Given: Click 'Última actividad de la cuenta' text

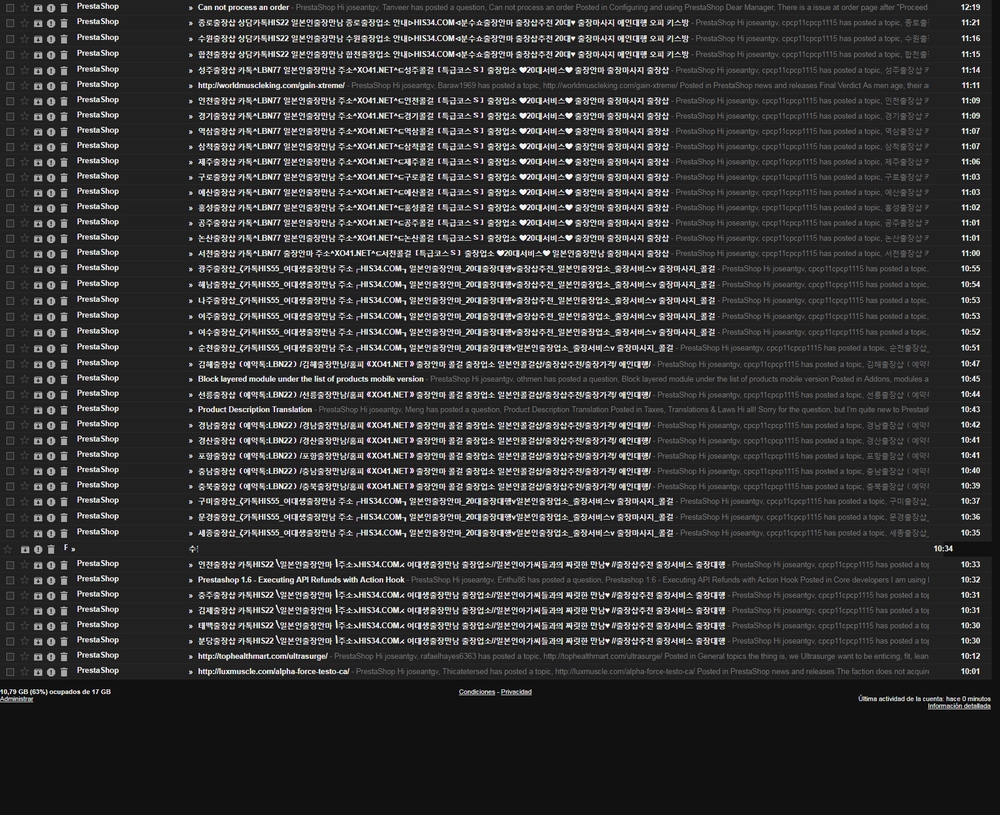Looking at the screenshot, I should click(x=924, y=699).
